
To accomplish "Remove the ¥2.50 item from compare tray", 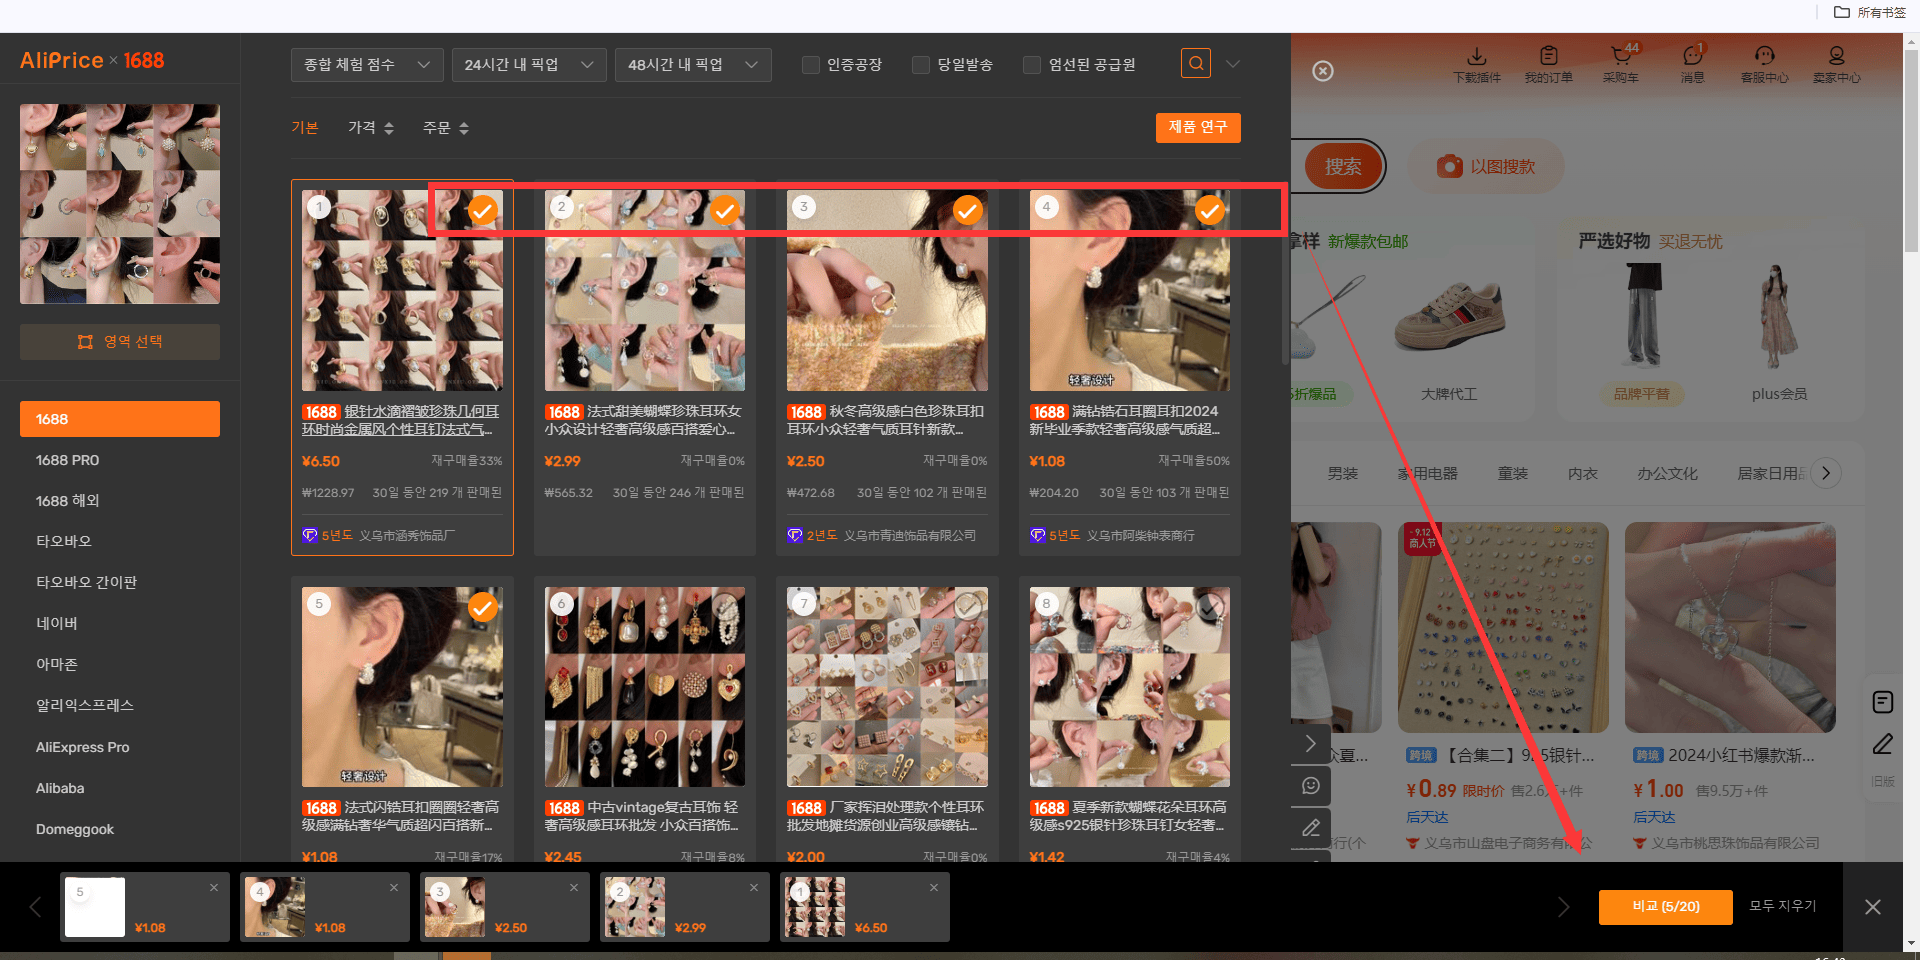I will [574, 888].
